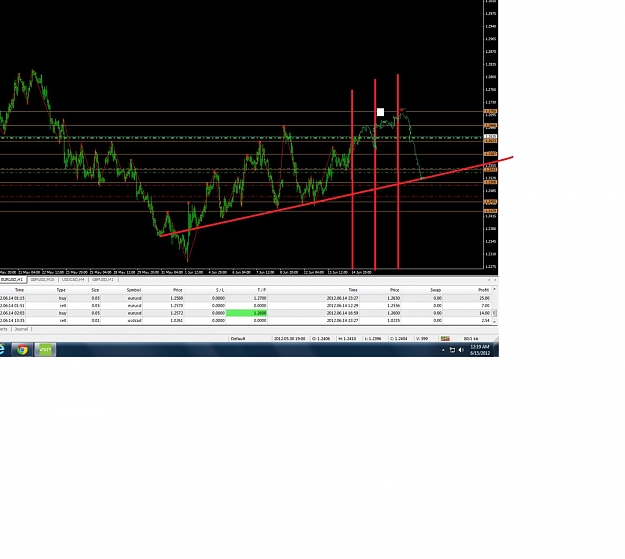Open the Journal tab in the terminal
Viewport: 625px width, 559px height.
[21, 329]
